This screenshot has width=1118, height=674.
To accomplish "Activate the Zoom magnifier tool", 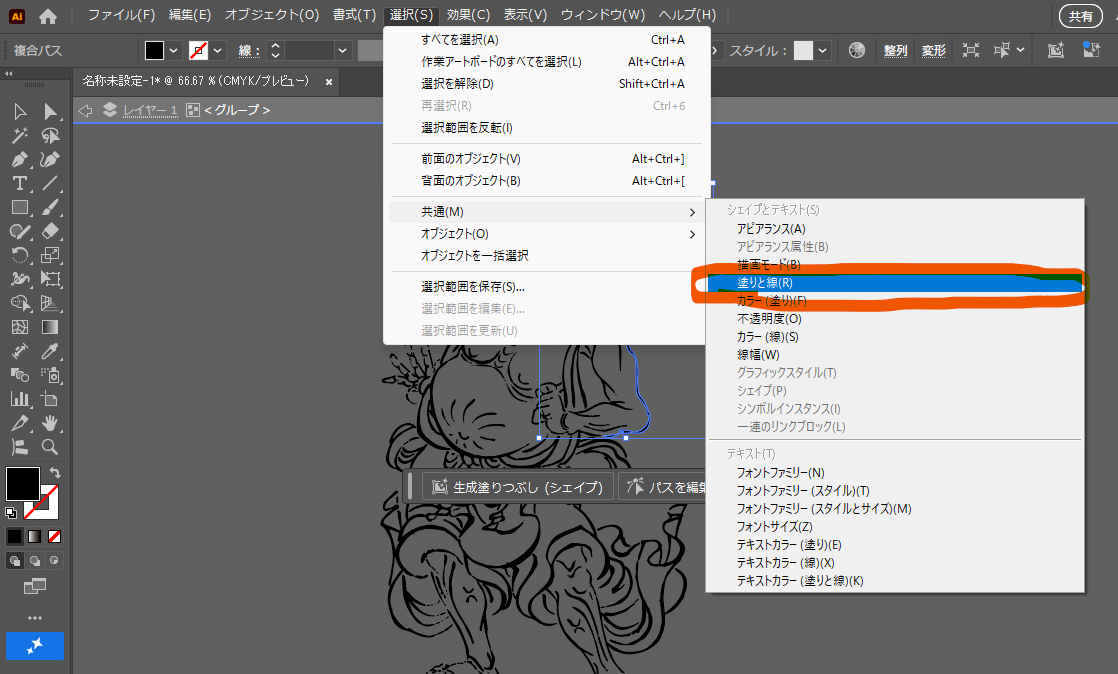I will 50,447.
